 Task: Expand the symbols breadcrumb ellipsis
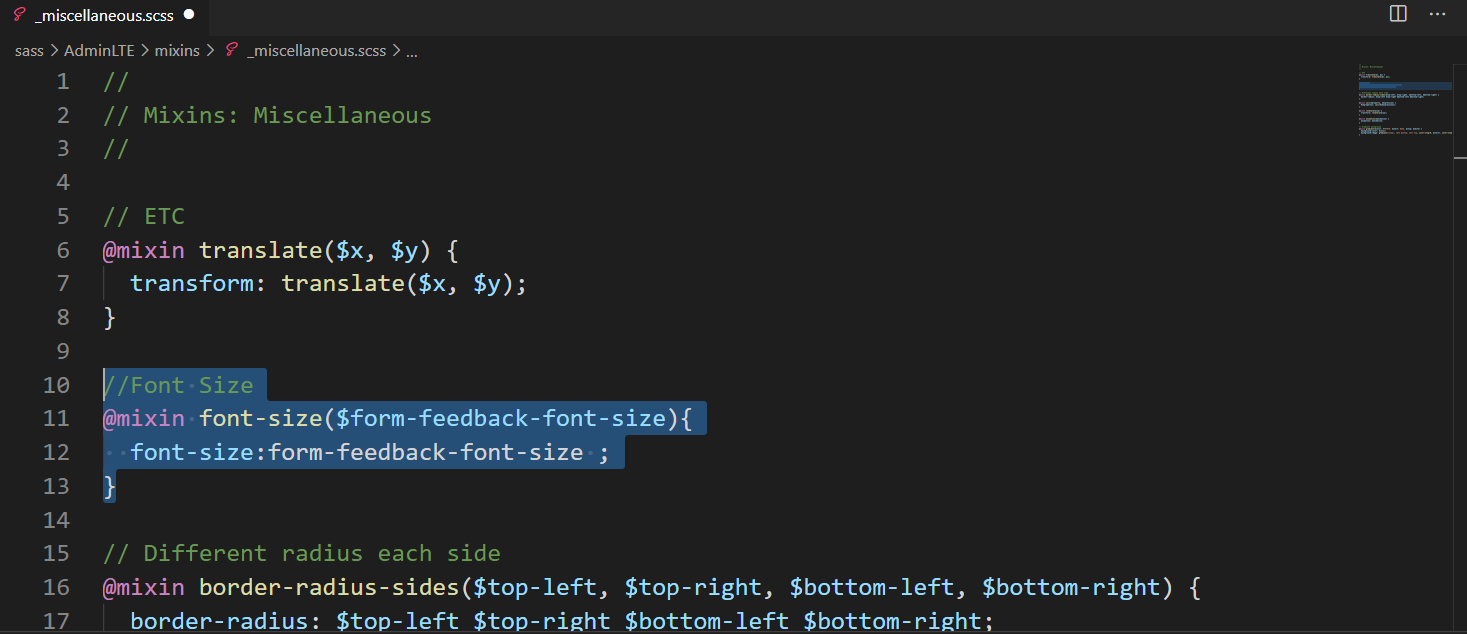[x=411, y=50]
